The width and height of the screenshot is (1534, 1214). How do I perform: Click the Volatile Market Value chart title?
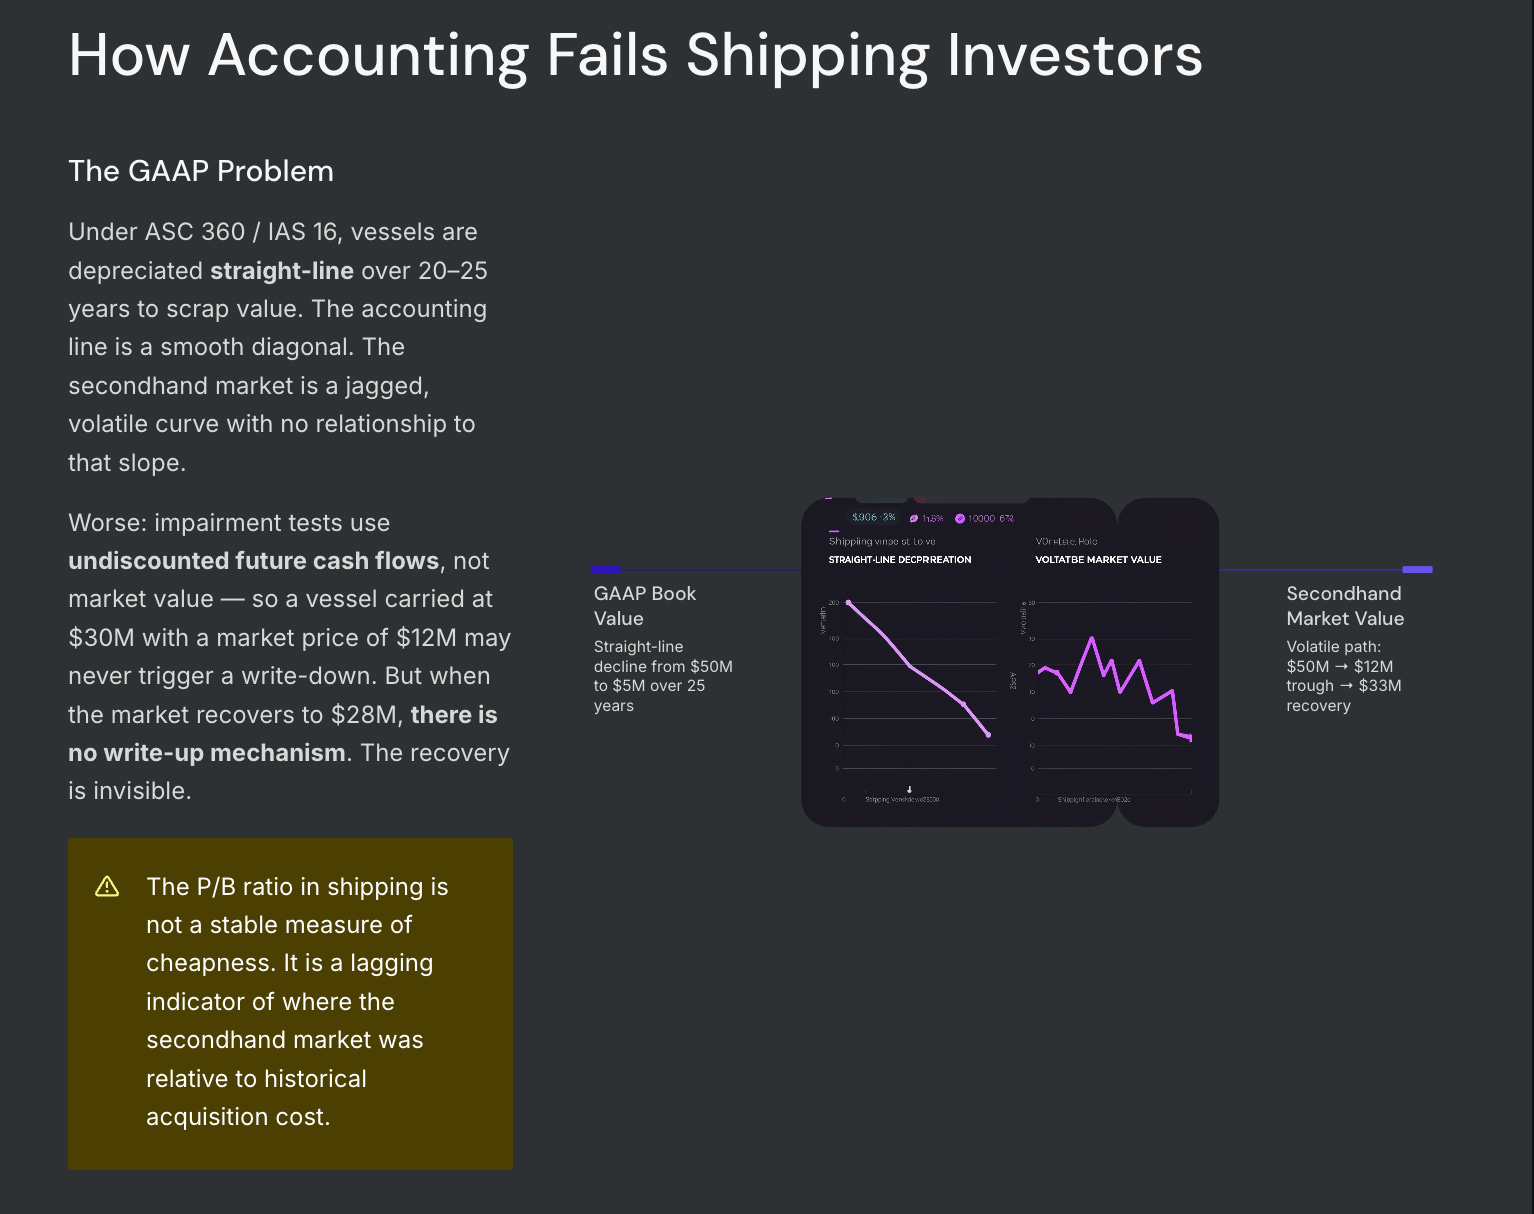(x=1098, y=559)
